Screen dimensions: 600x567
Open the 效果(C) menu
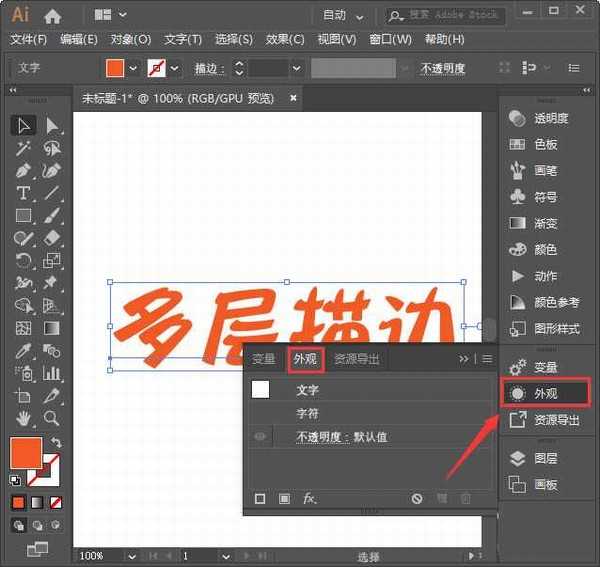click(285, 39)
